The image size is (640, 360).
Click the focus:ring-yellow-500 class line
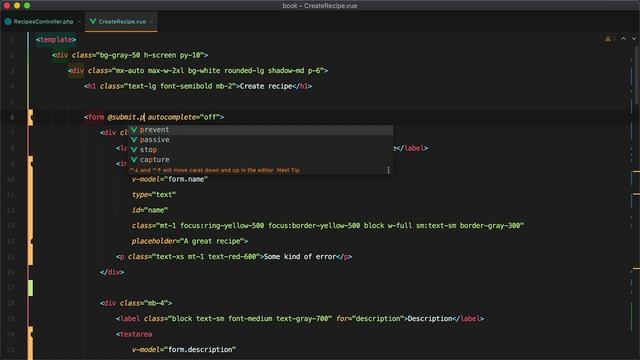pyautogui.click(x=328, y=226)
